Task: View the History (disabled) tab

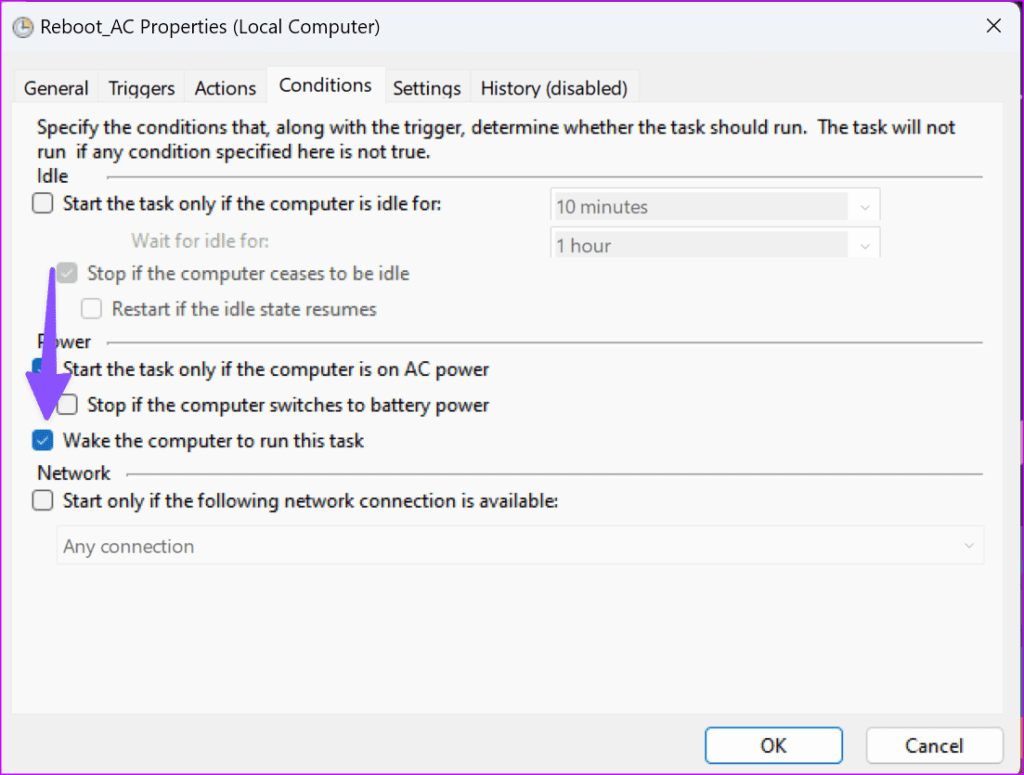Action: click(x=554, y=88)
